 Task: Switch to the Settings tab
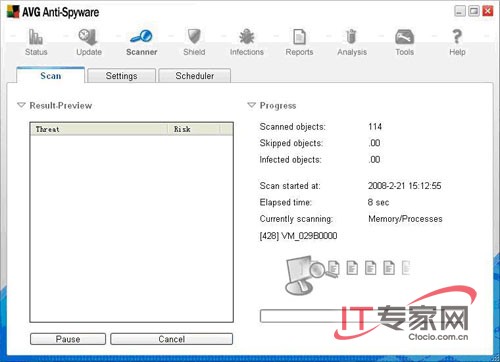click(121, 76)
